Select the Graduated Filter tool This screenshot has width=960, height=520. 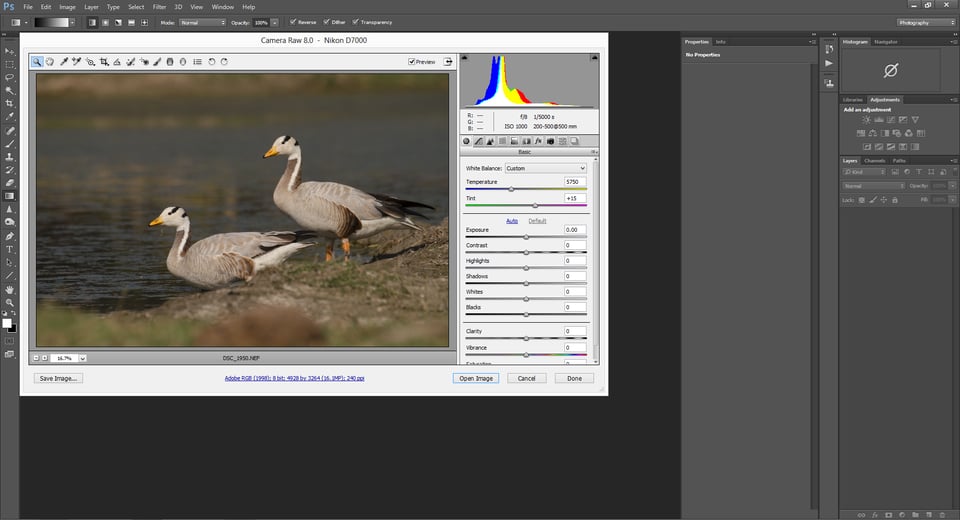point(170,62)
